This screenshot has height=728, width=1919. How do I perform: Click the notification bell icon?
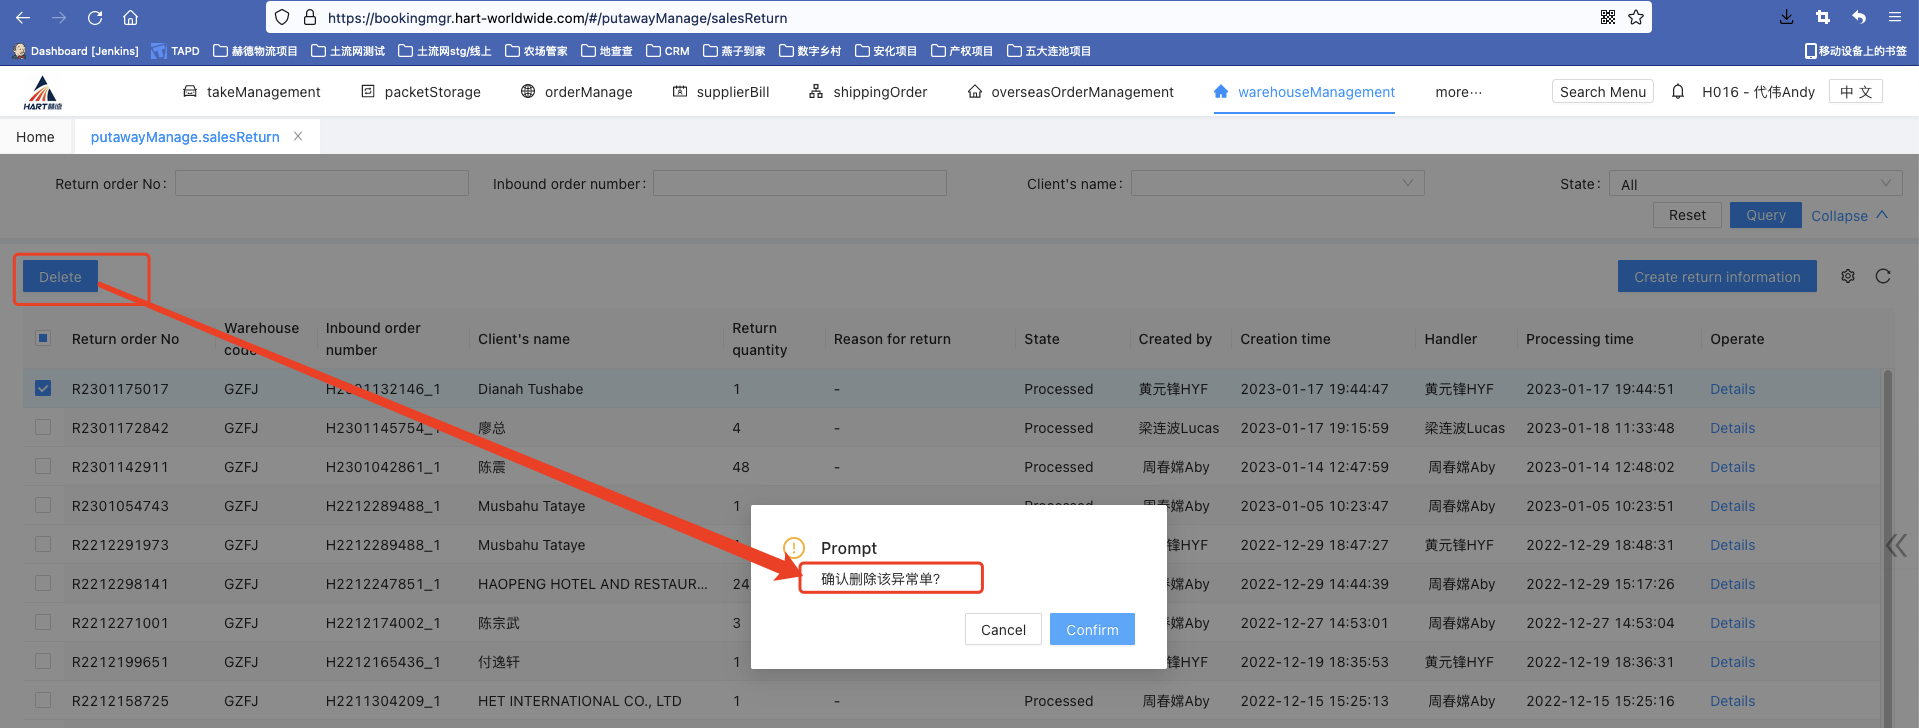pyautogui.click(x=1678, y=92)
